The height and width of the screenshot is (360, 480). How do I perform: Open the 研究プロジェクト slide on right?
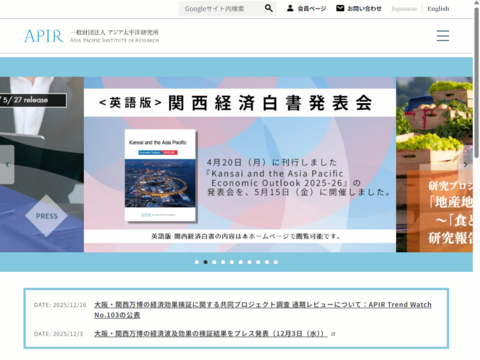click(x=434, y=165)
